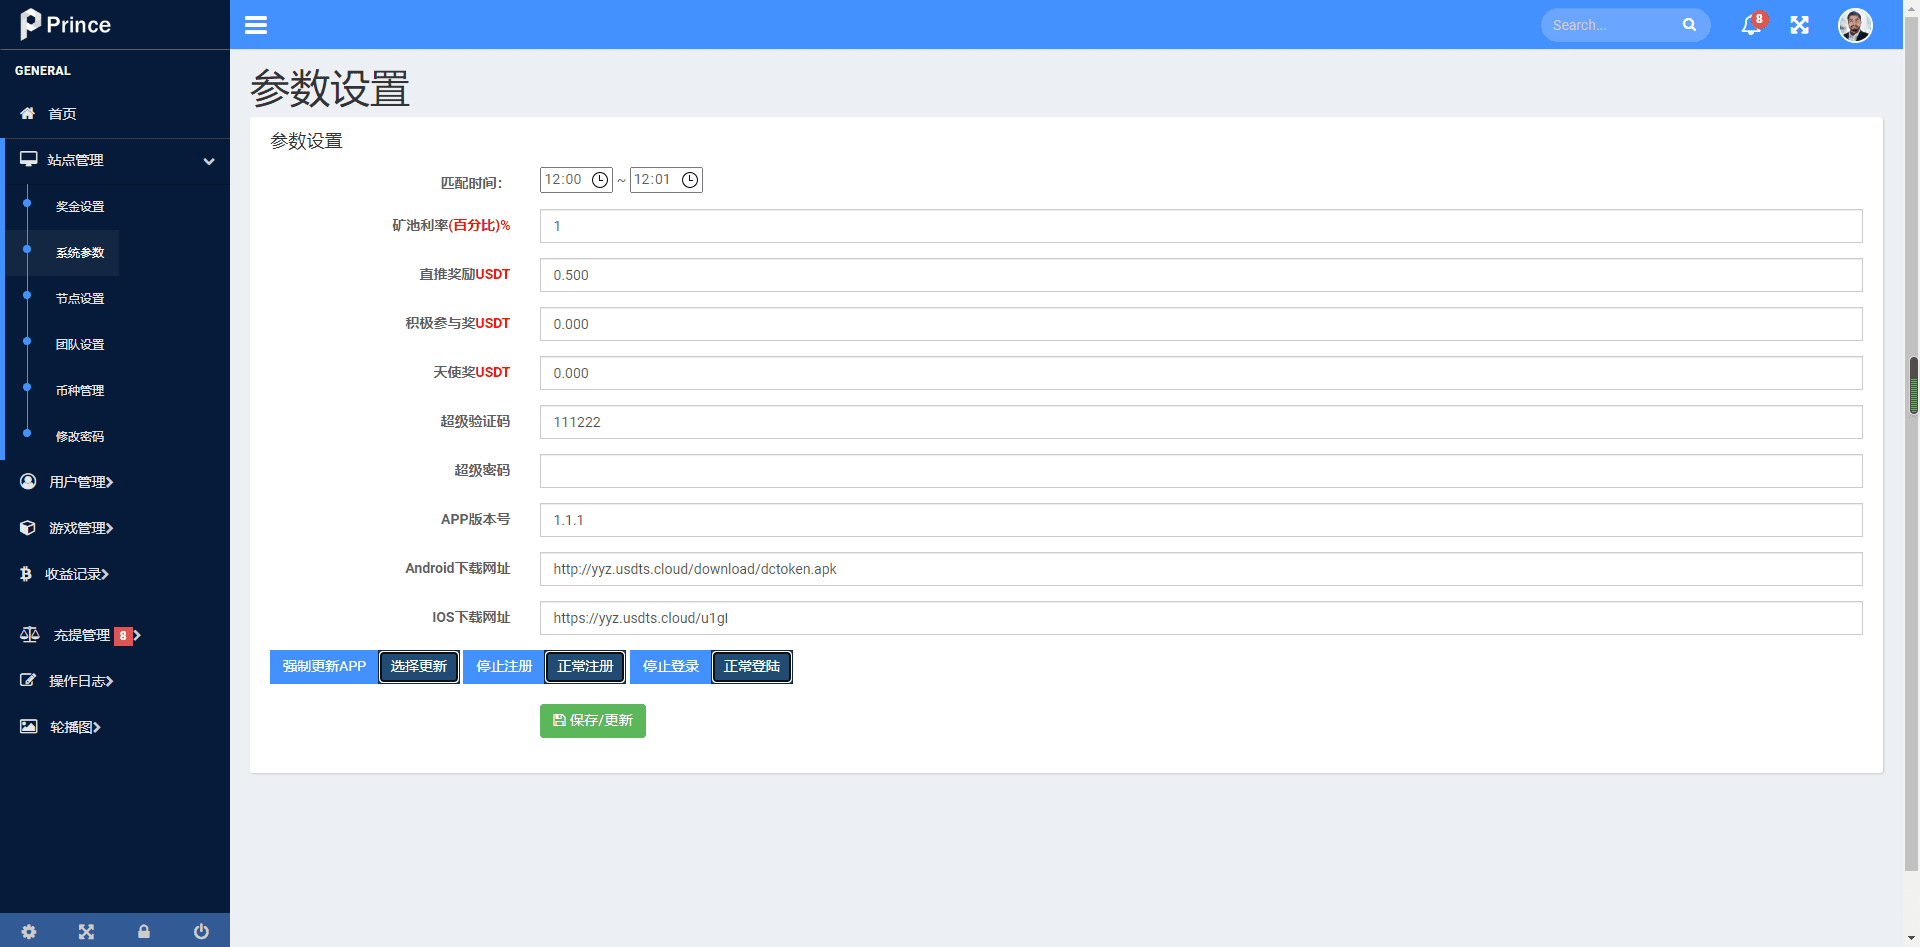Image resolution: width=1920 pixels, height=947 pixels.
Task: Click the hamburger menu icon
Action: tap(256, 25)
